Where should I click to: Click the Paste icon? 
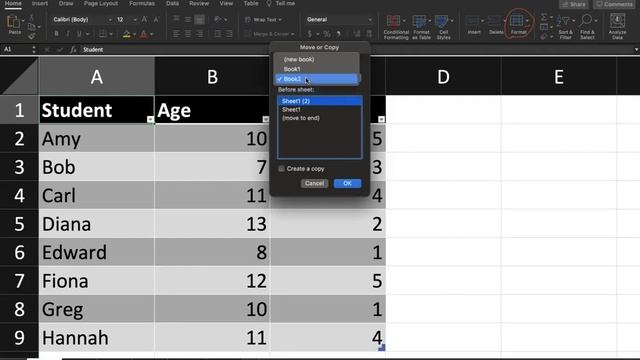click(14, 22)
